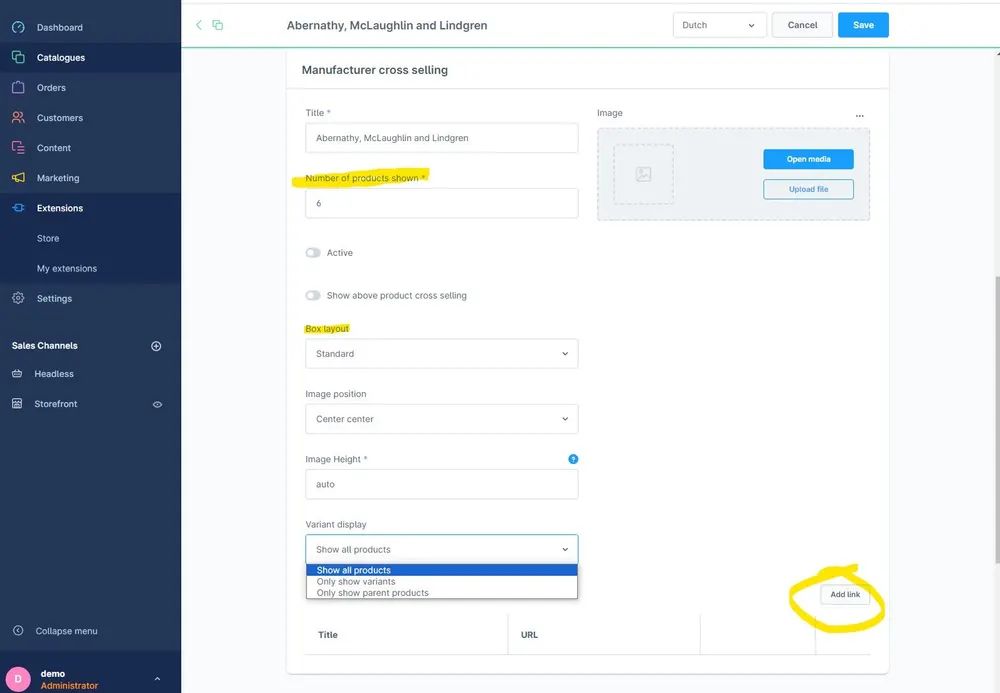Toggle the Active switch
The width and height of the screenshot is (1000, 693).
312,252
